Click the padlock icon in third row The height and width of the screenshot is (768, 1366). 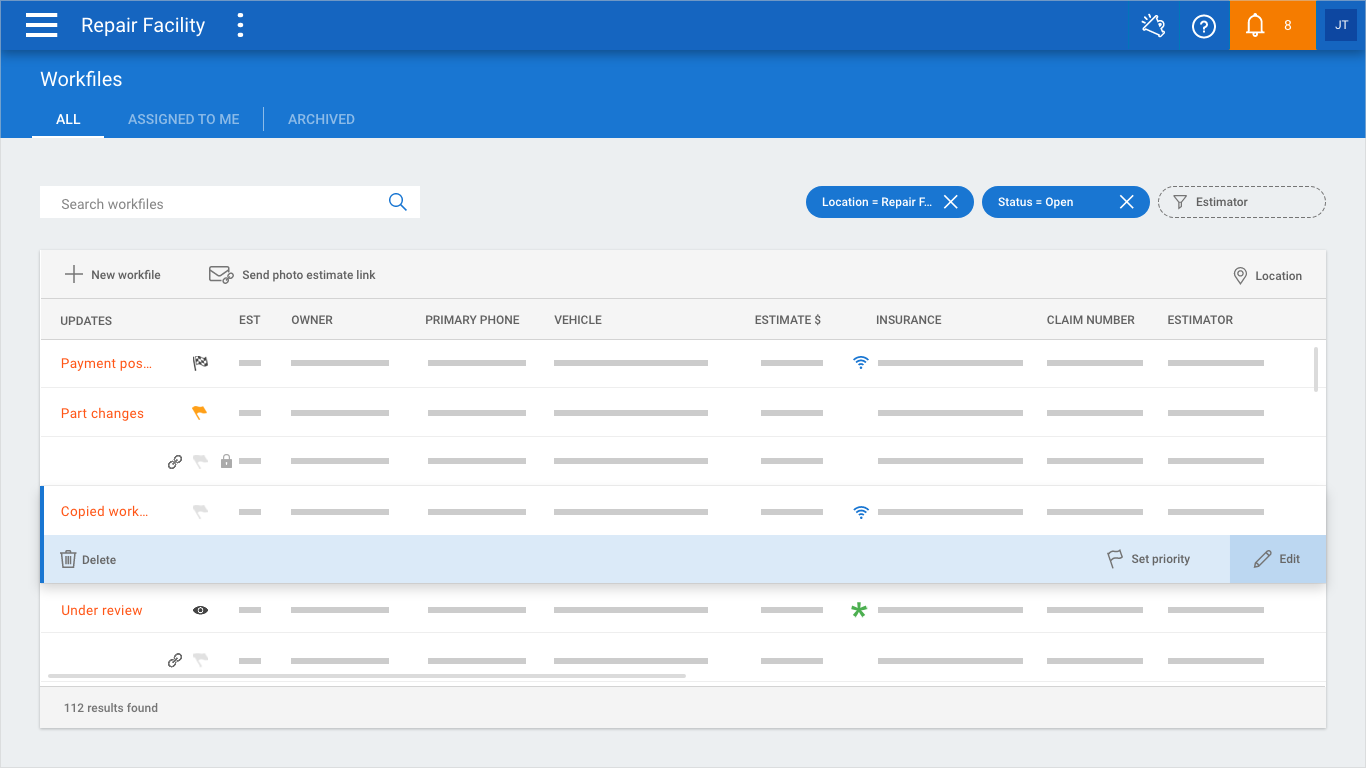[x=226, y=461]
